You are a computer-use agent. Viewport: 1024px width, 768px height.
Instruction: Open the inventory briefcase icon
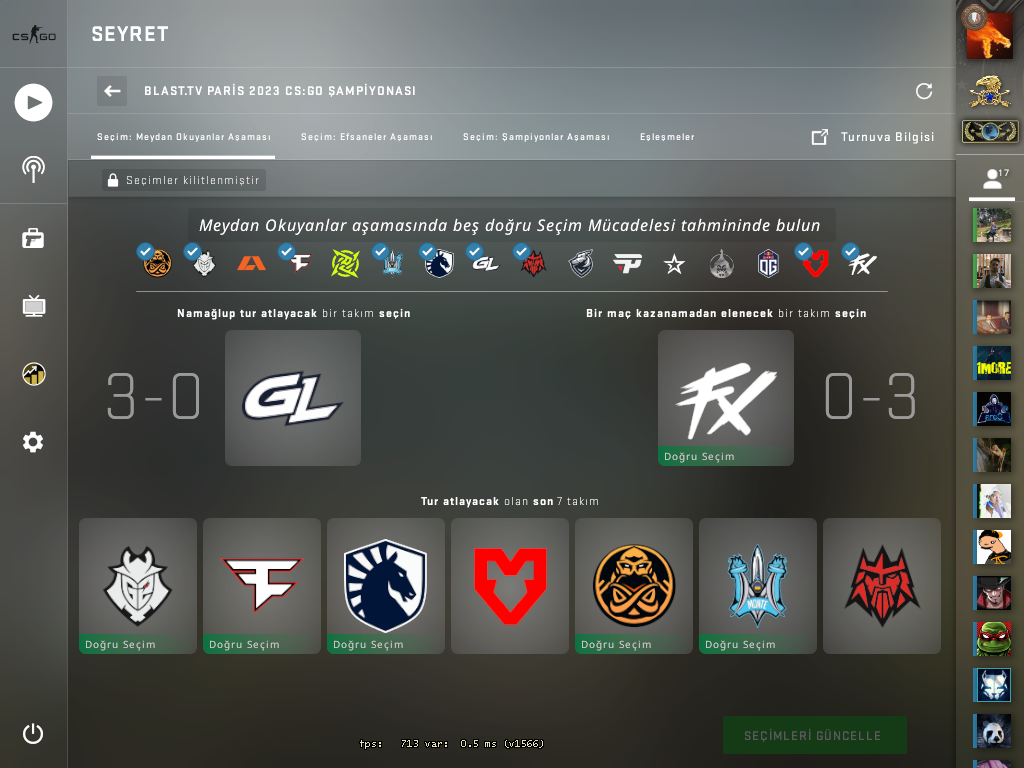click(x=33, y=238)
